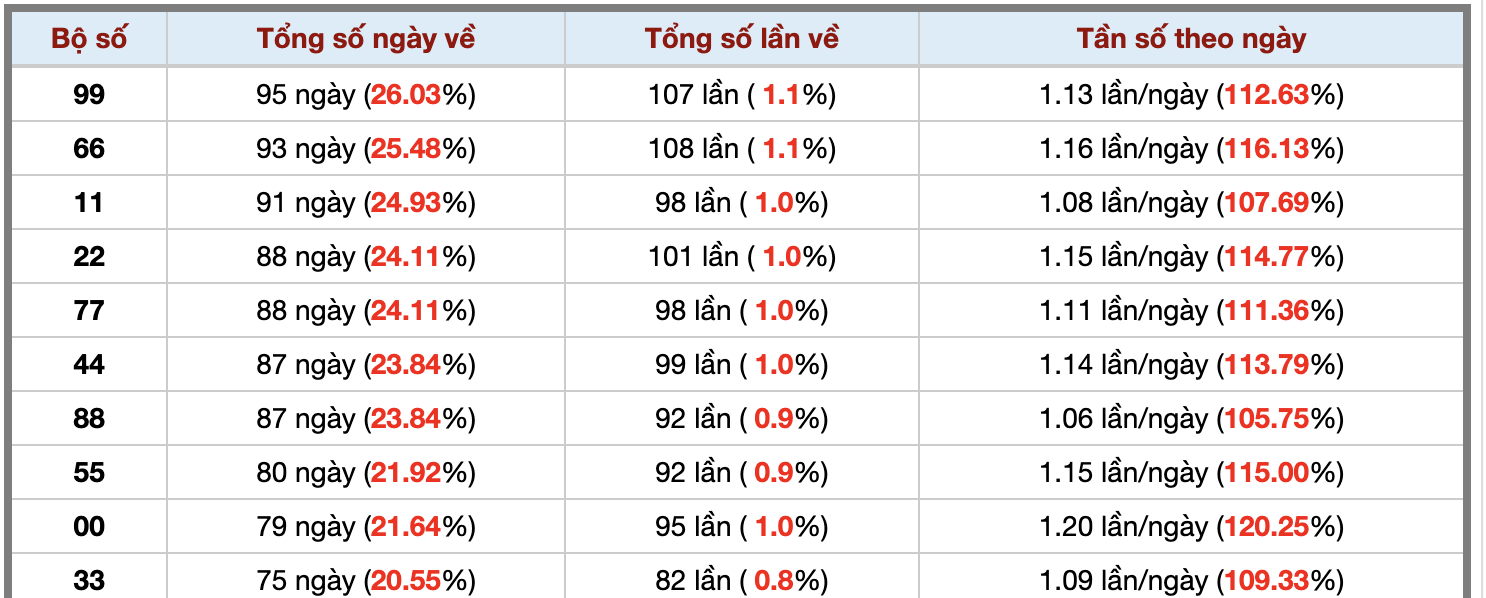Select number 66 in the Bộ số column
Screen dimensions: 1486x598
tap(89, 149)
